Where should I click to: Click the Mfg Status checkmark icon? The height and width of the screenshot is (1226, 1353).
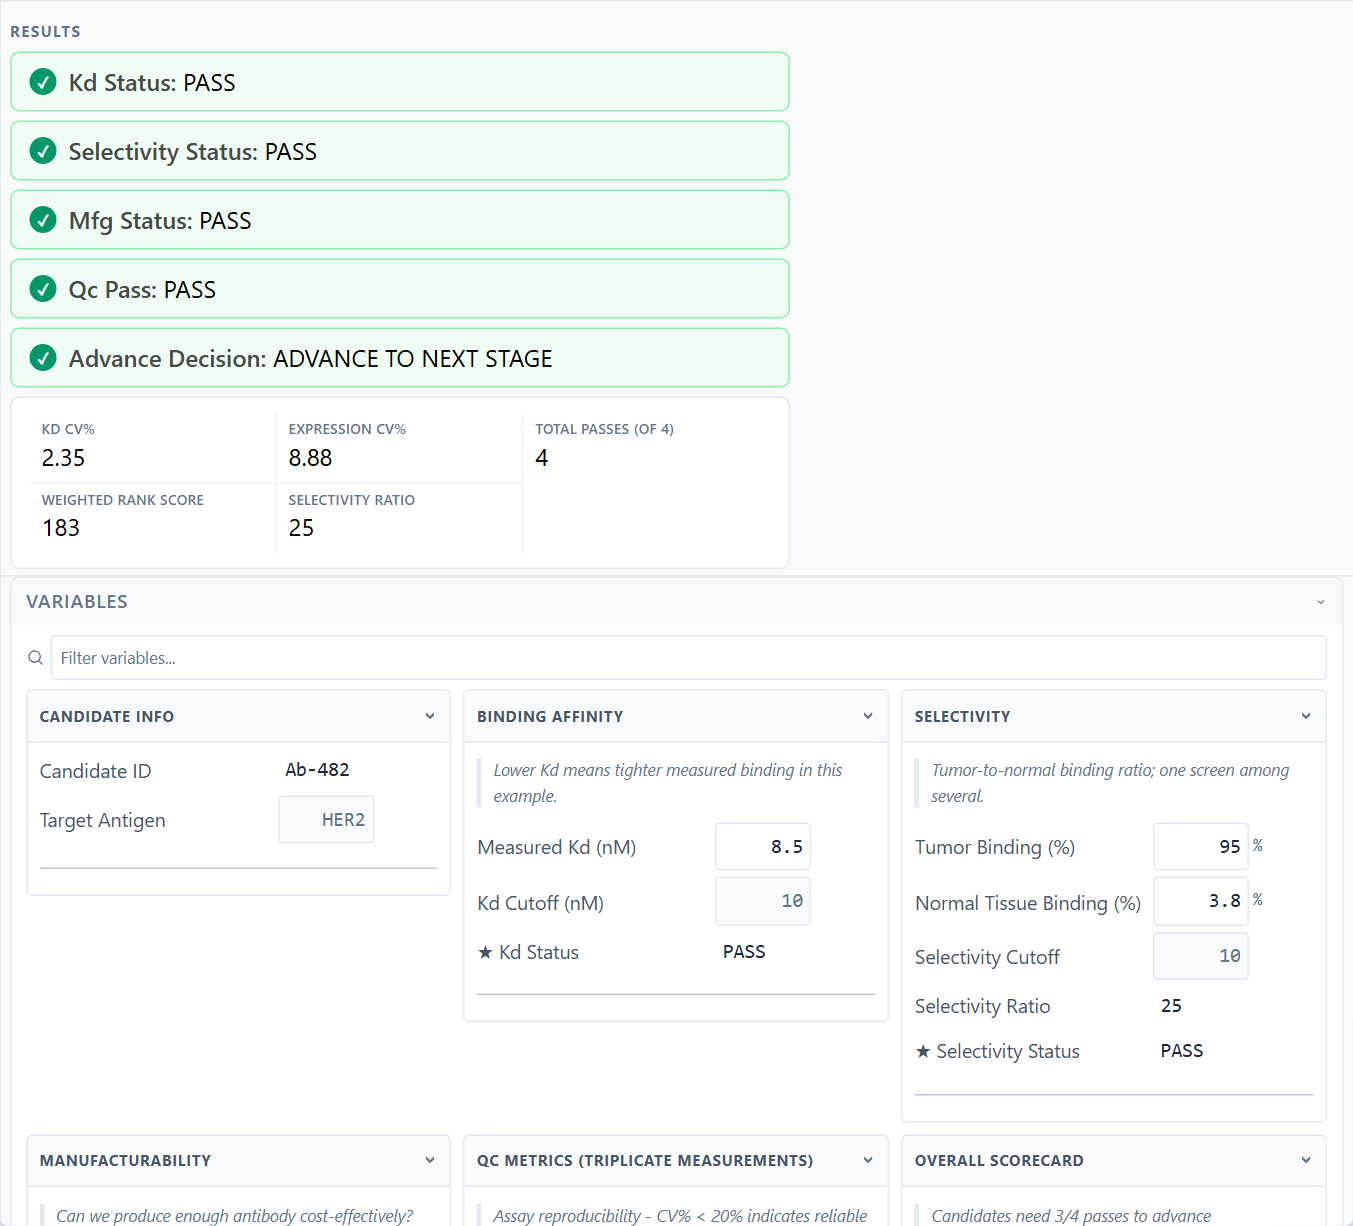pyautogui.click(x=43, y=220)
